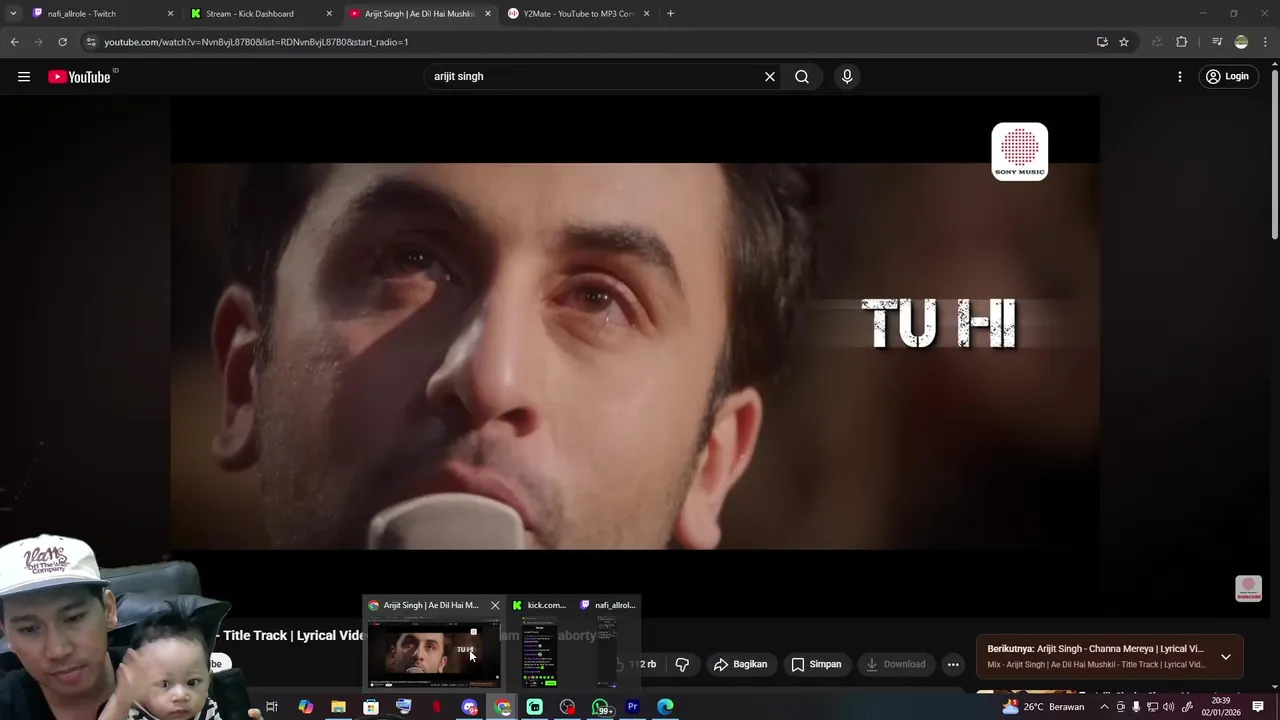Click the Sony Music channel watermark
Image resolution: width=1280 pixels, height=720 pixels.
tap(1020, 152)
